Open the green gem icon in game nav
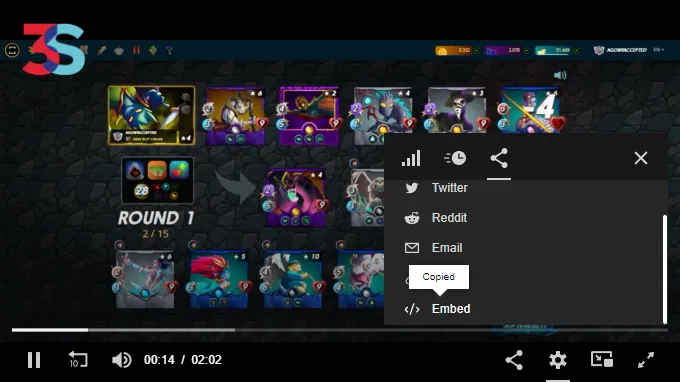The height and width of the screenshot is (382, 680). coord(153,50)
